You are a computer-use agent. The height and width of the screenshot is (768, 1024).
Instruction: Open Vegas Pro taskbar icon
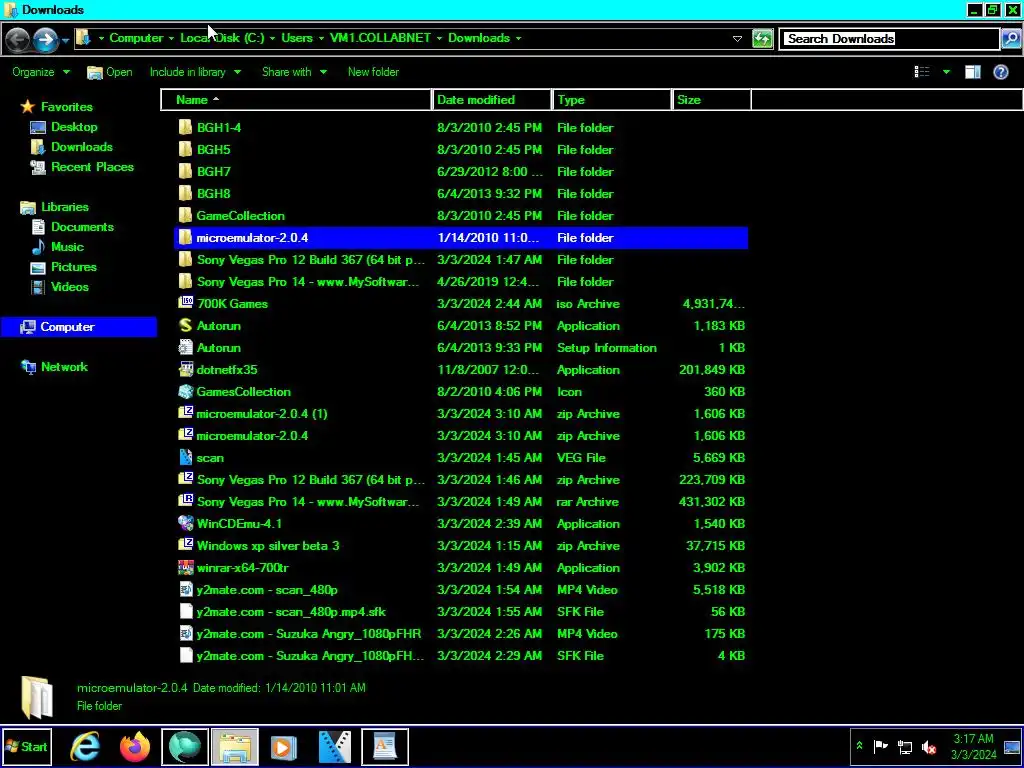(334, 746)
